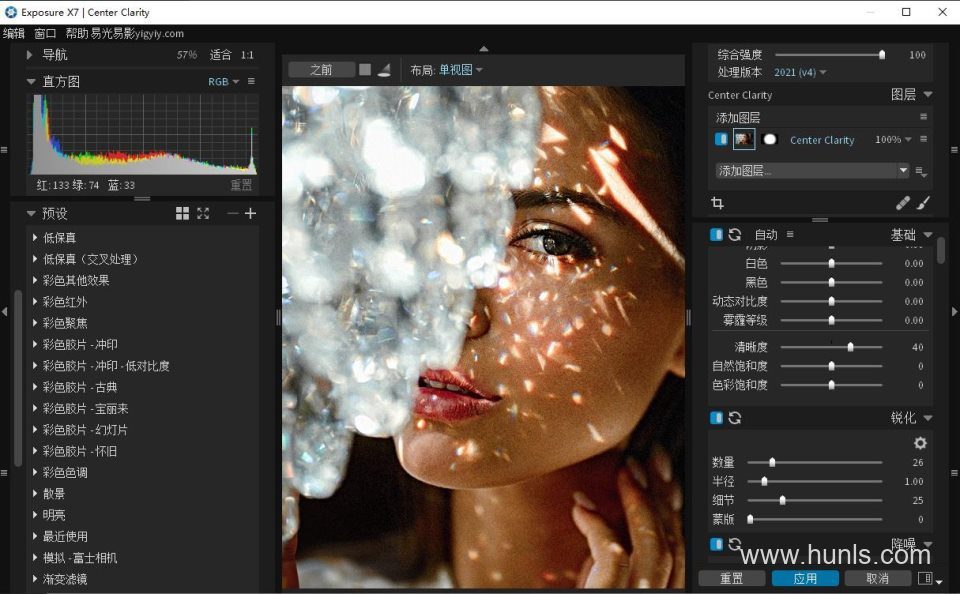Expand the 散景 preset category
Viewport: 960px width, 594px height.
[x=35, y=494]
